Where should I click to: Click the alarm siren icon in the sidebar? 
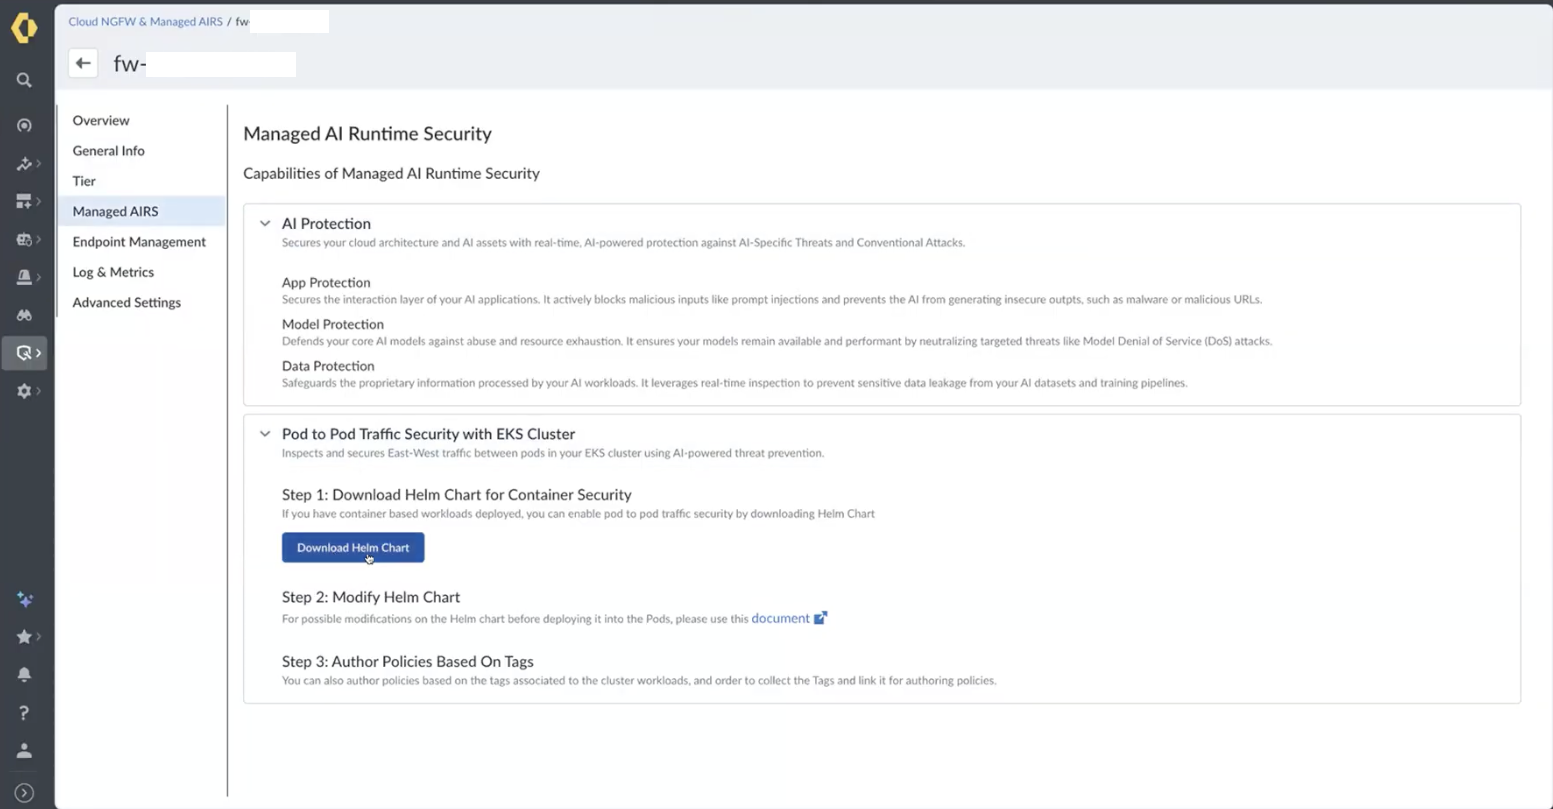[24, 277]
